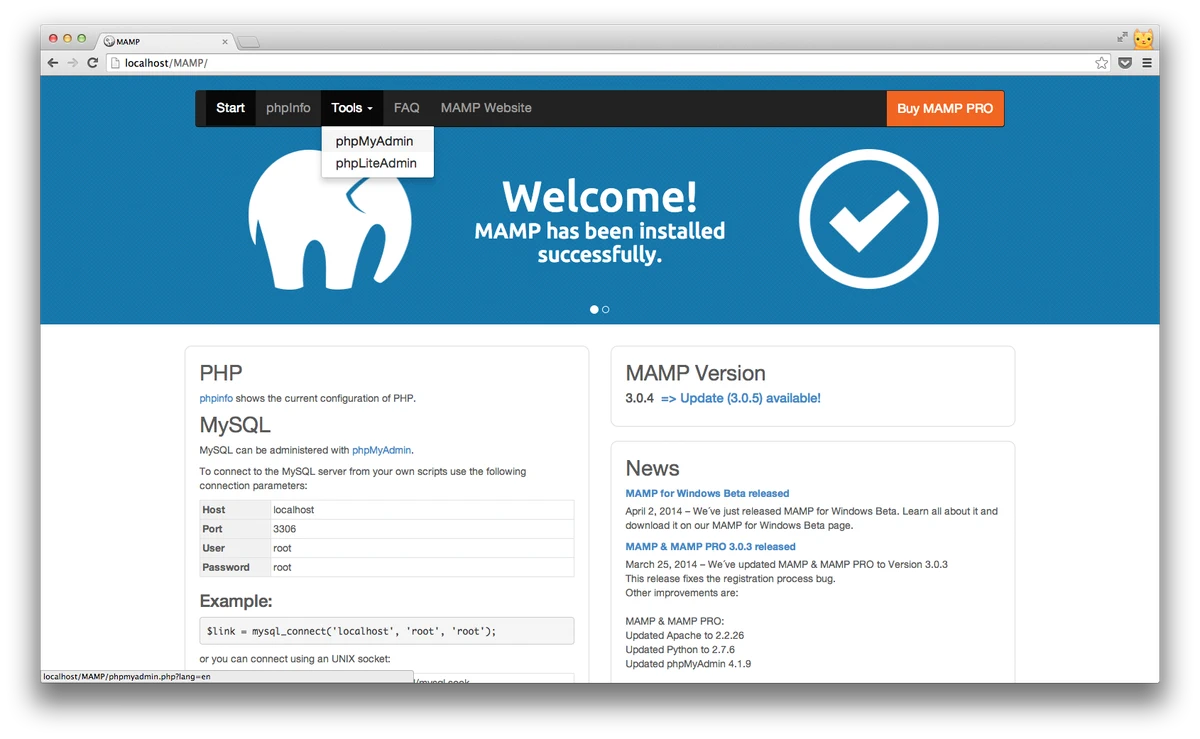Screen dimensions: 1200x739
Task: Click the Welcome! banner heading
Action: click(x=600, y=196)
